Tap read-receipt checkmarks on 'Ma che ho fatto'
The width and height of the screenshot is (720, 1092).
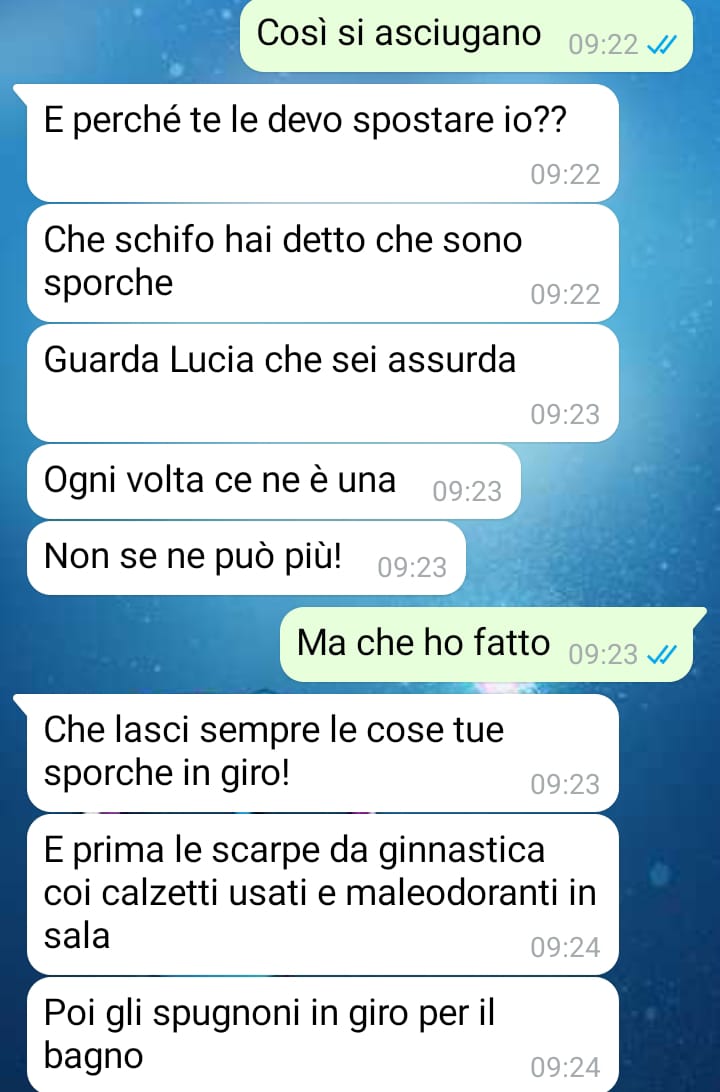661,655
